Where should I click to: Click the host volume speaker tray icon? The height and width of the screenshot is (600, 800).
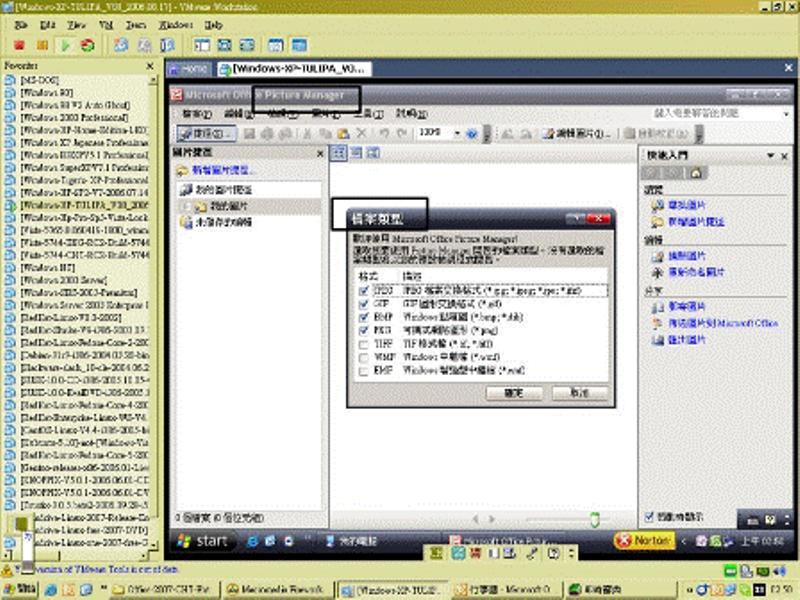pos(779,571)
